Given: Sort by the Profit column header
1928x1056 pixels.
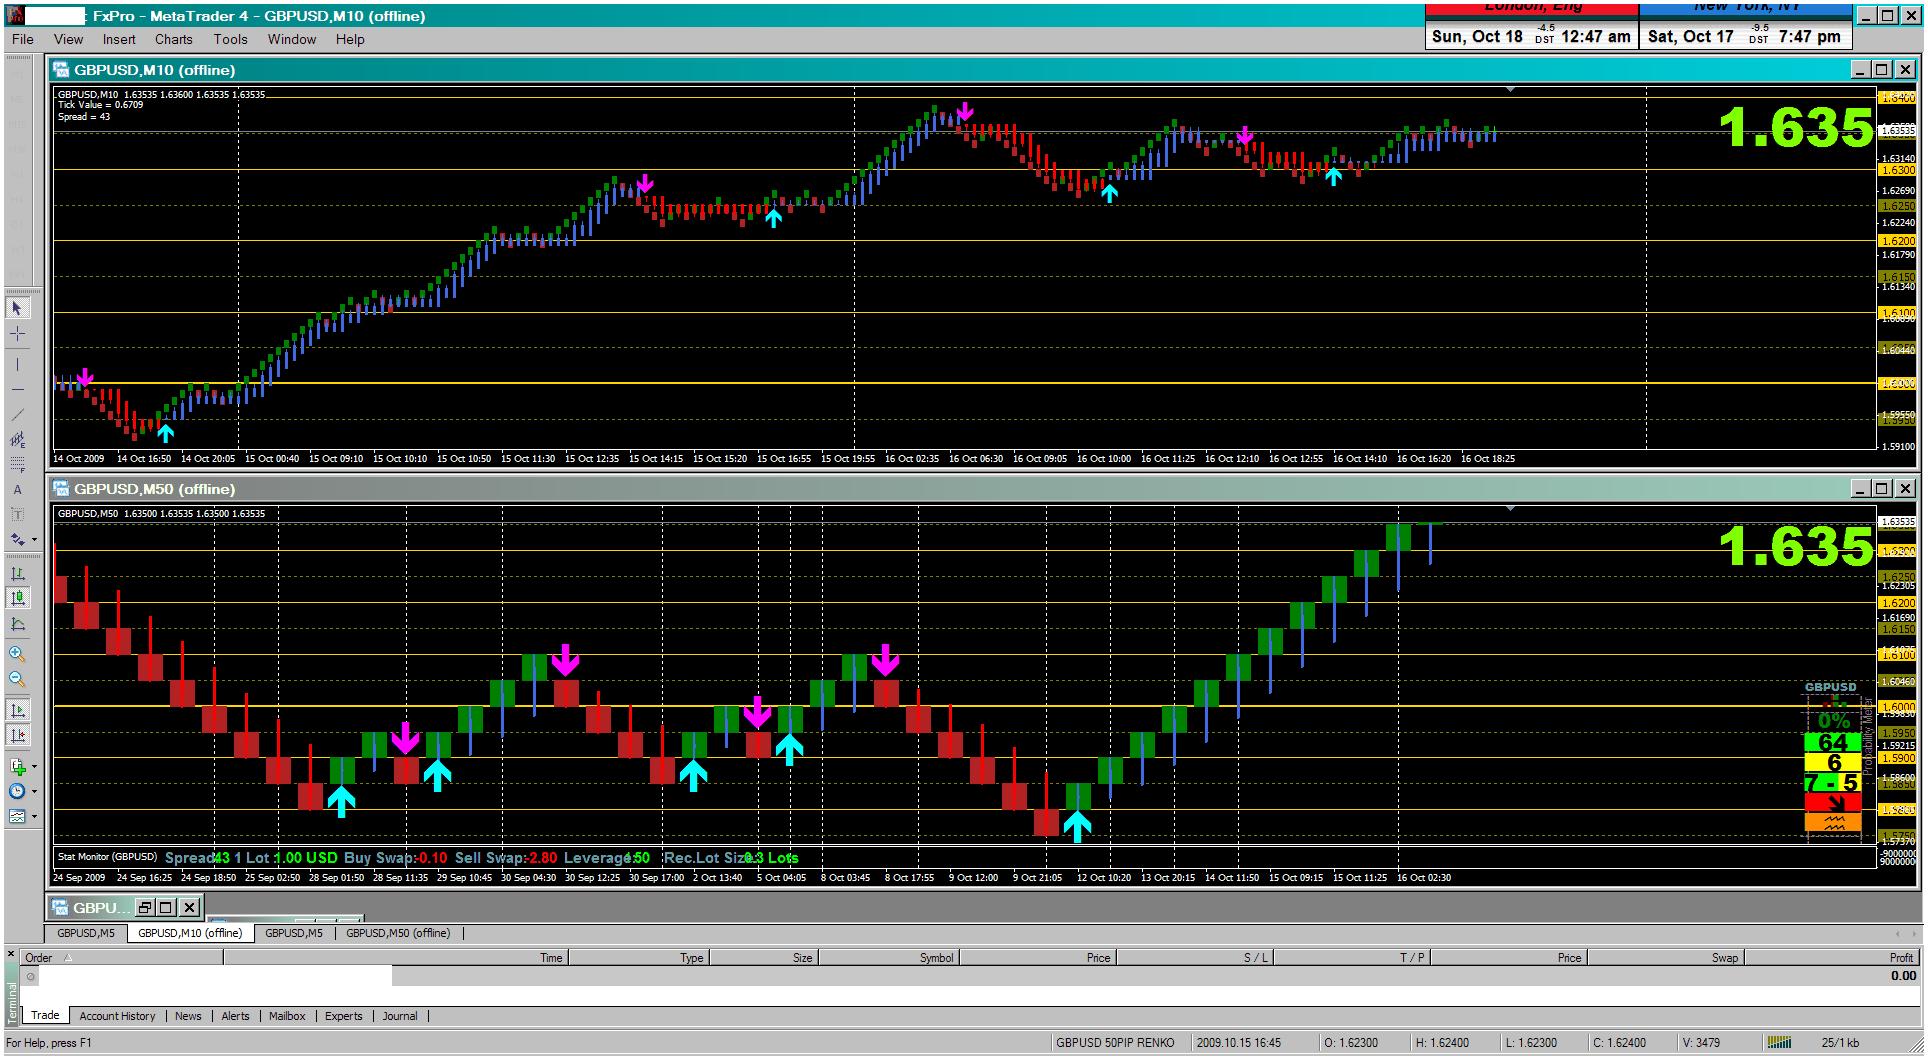Looking at the screenshot, I should pos(1832,957).
